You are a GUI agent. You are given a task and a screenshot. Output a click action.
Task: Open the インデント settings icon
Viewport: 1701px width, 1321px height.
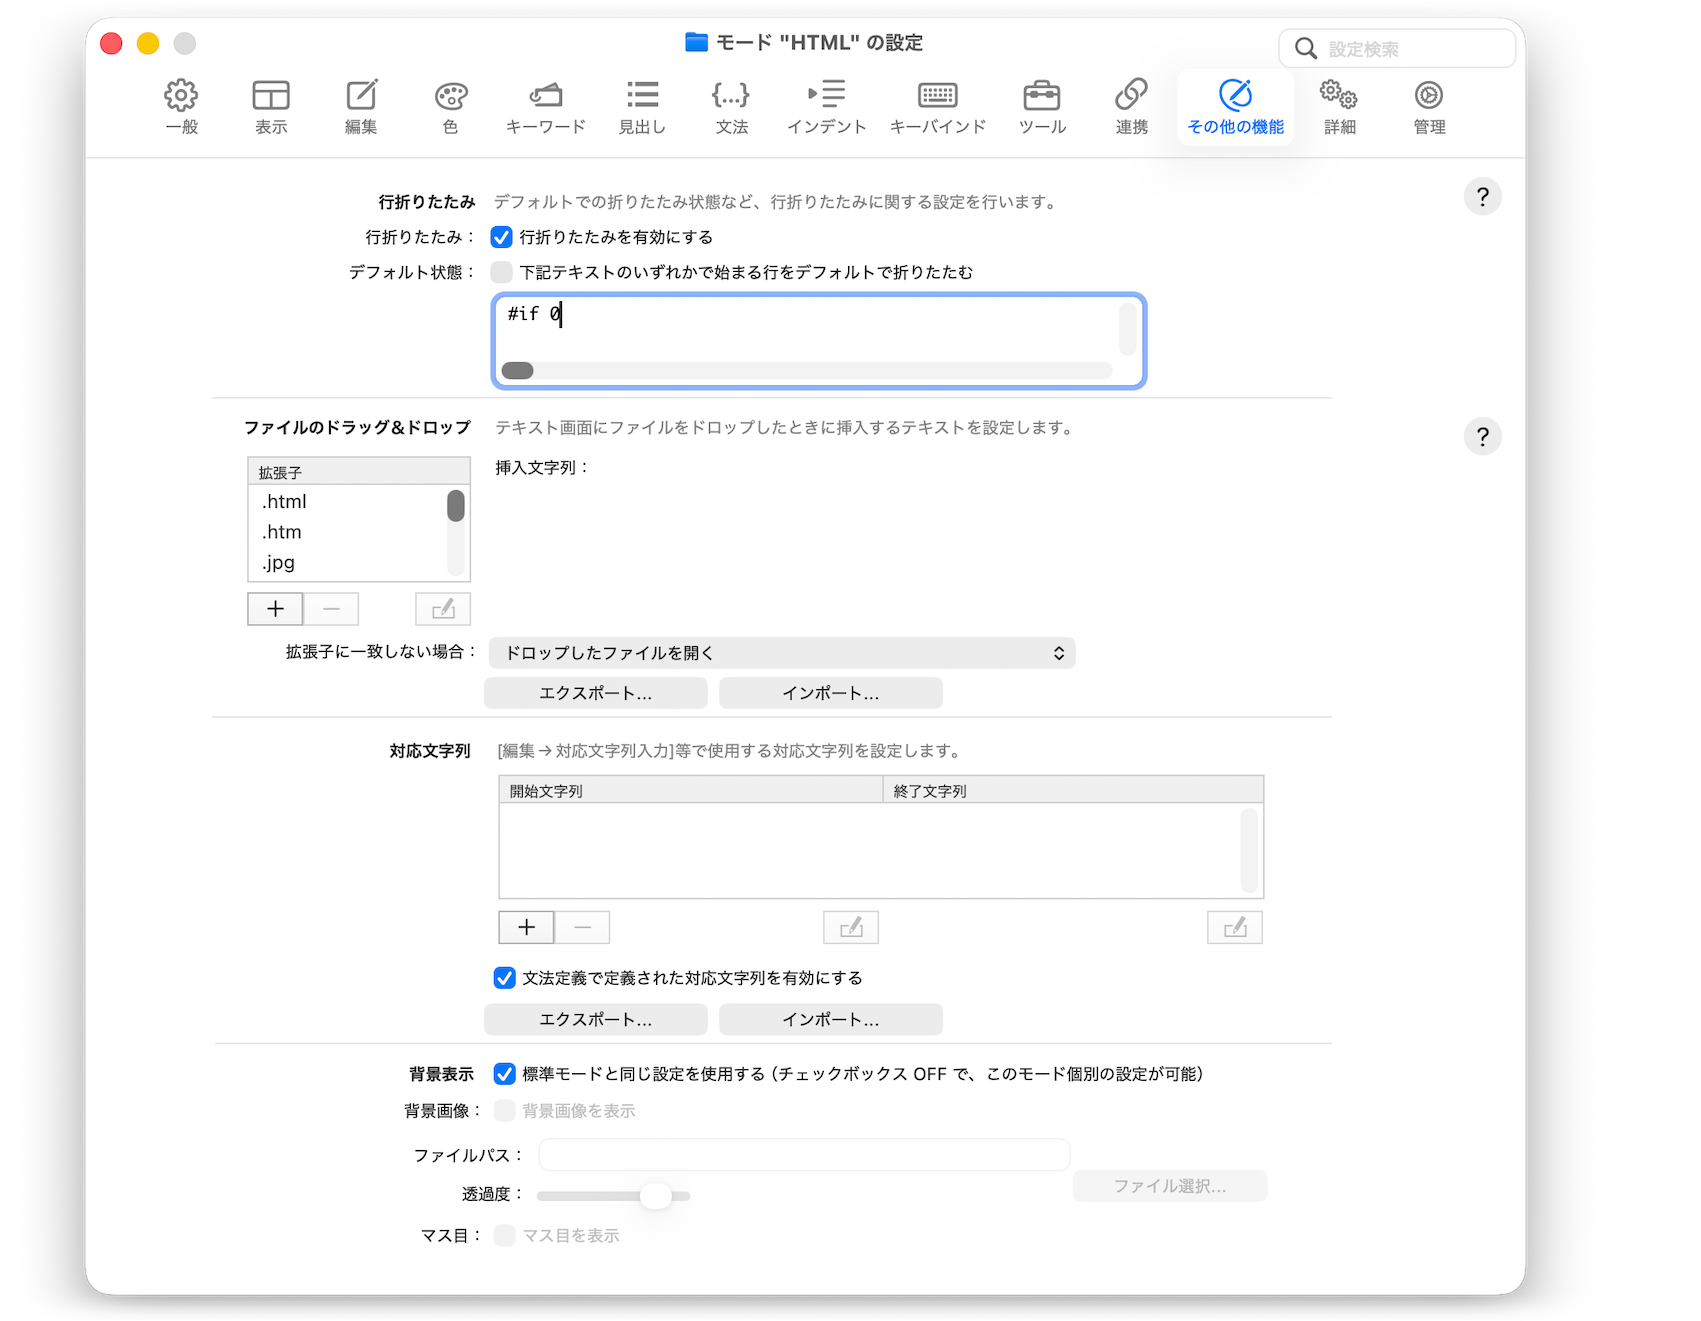(x=826, y=96)
